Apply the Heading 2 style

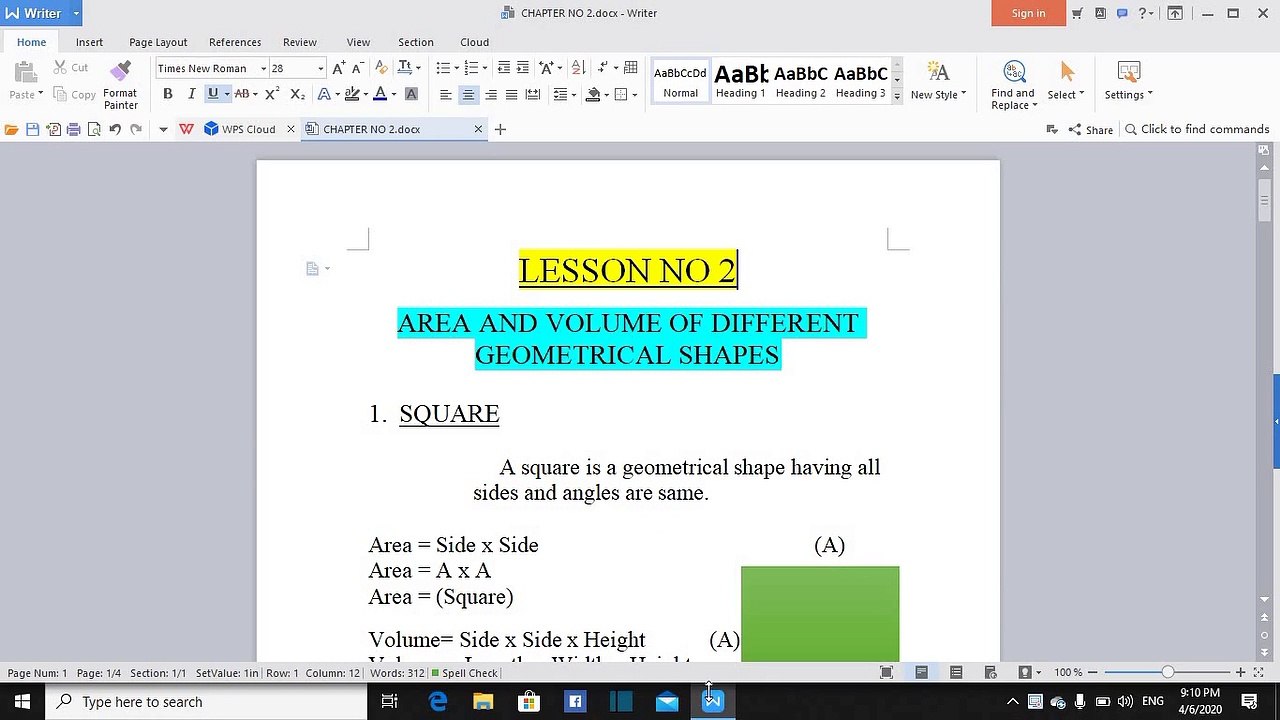pyautogui.click(x=801, y=81)
